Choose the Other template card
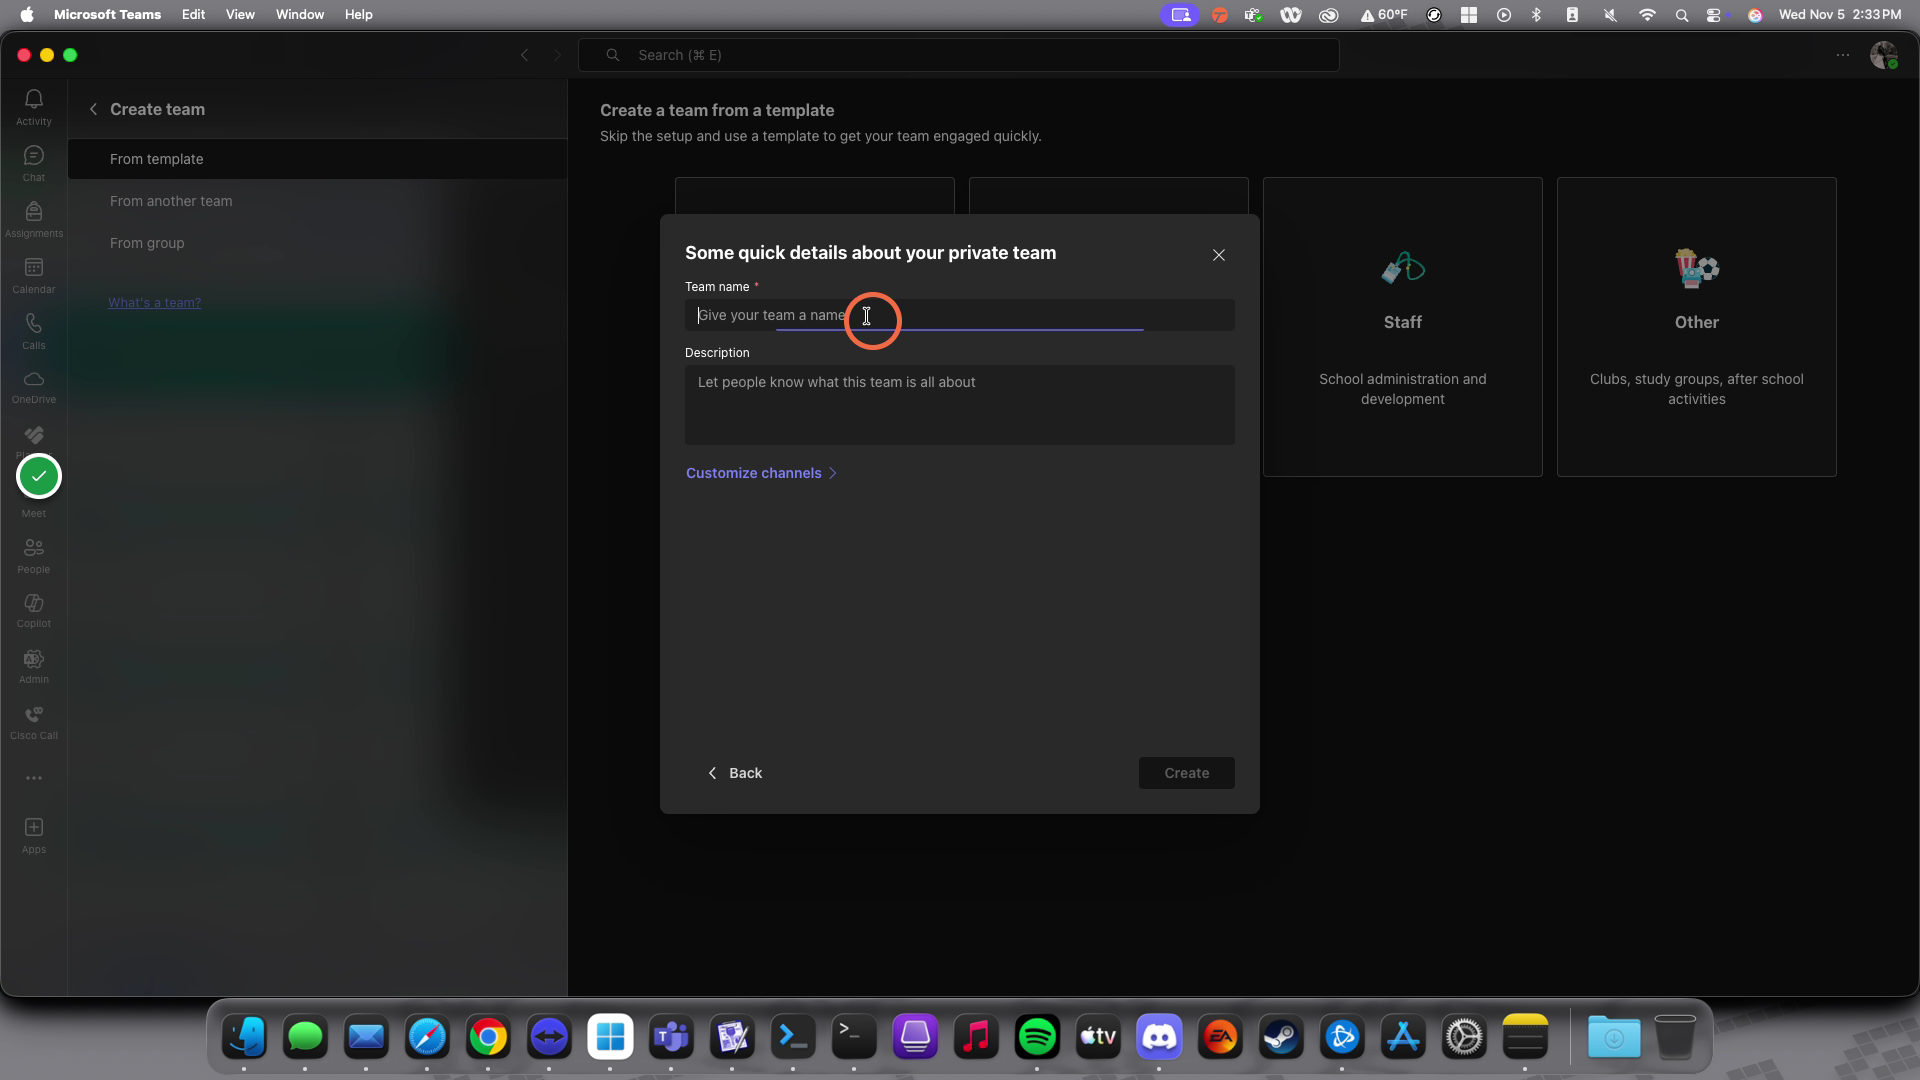 coord(1697,327)
